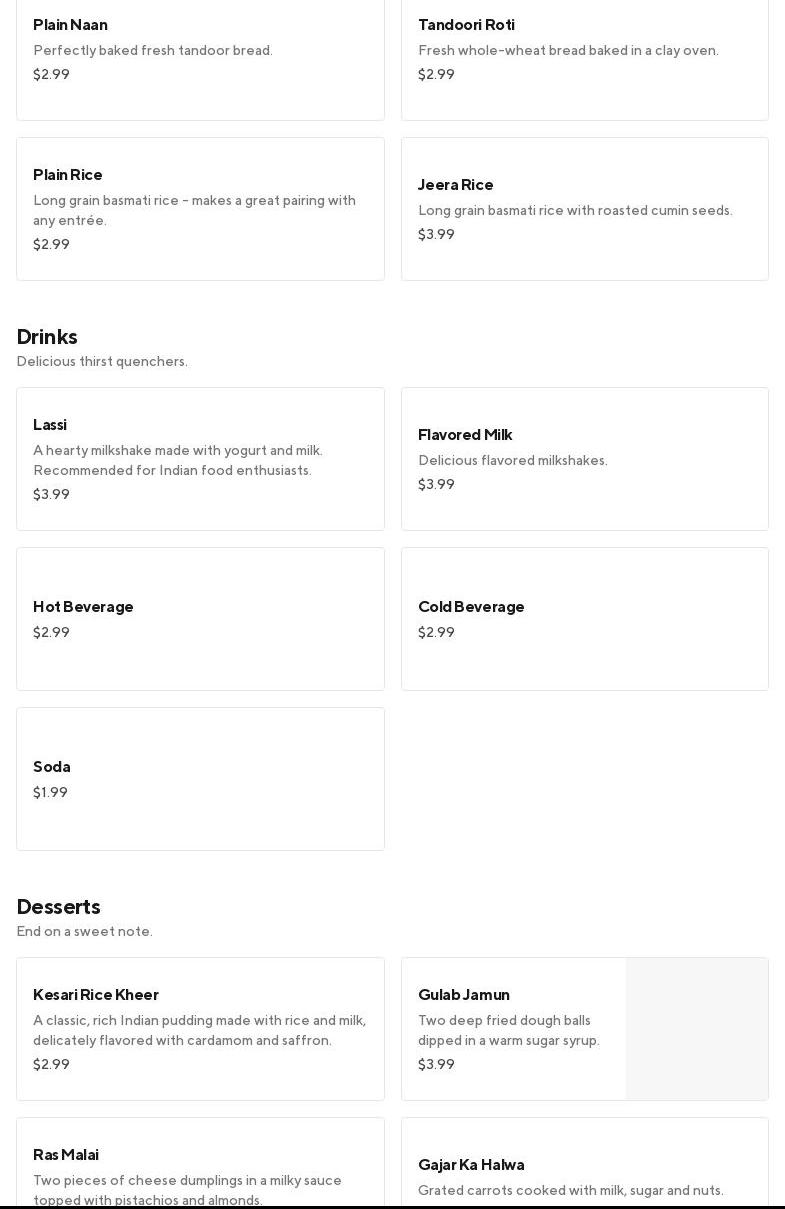
Task: Click the "End on a sweet note" subtitle
Action: (x=85, y=932)
